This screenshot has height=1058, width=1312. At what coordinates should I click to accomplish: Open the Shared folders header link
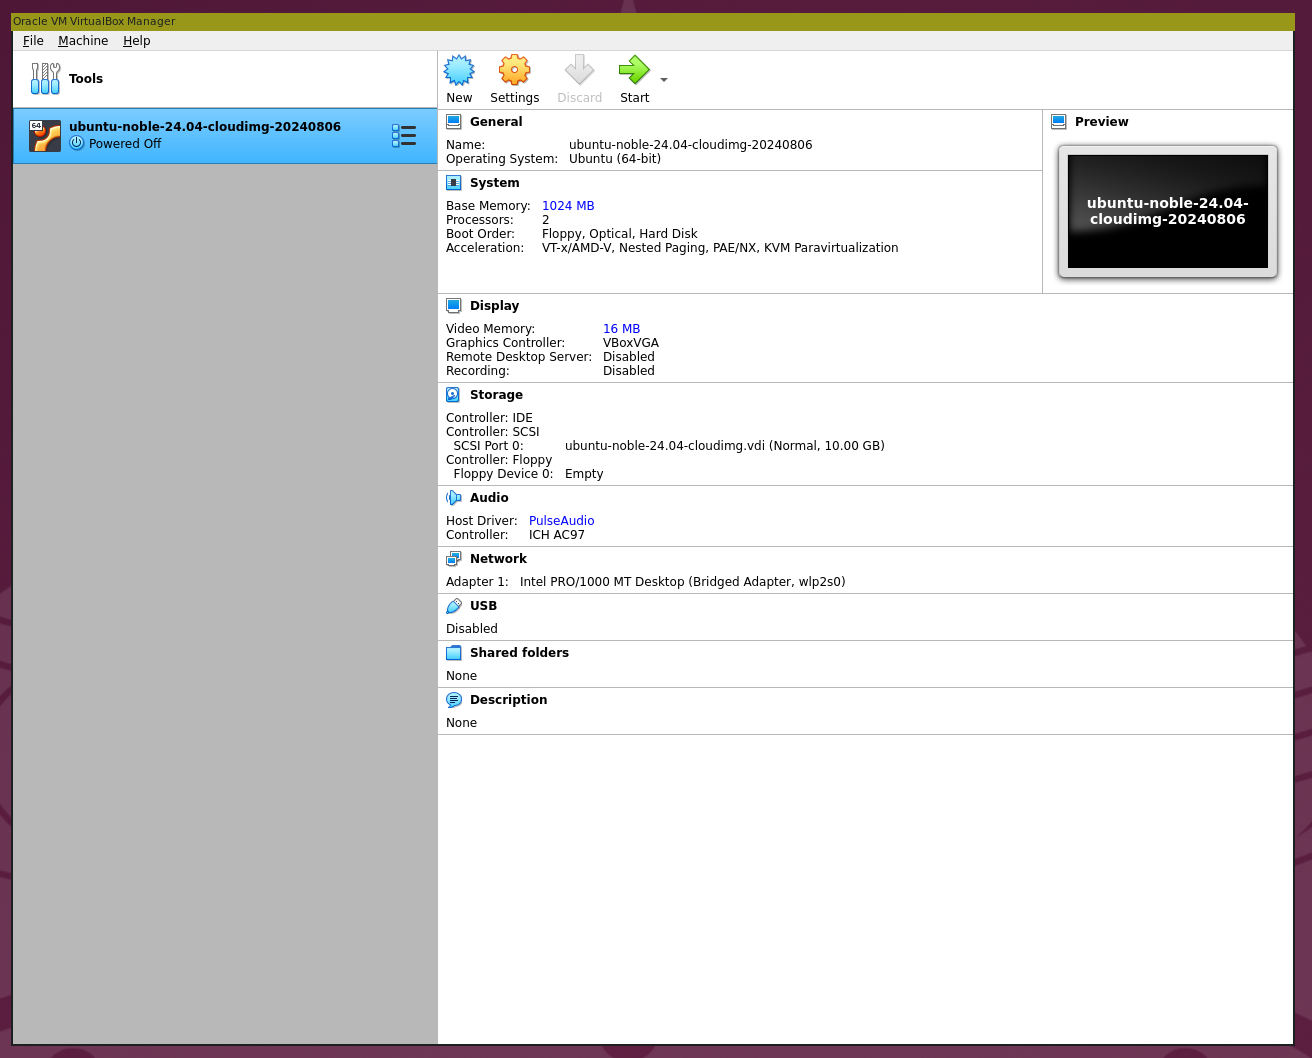point(519,653)
